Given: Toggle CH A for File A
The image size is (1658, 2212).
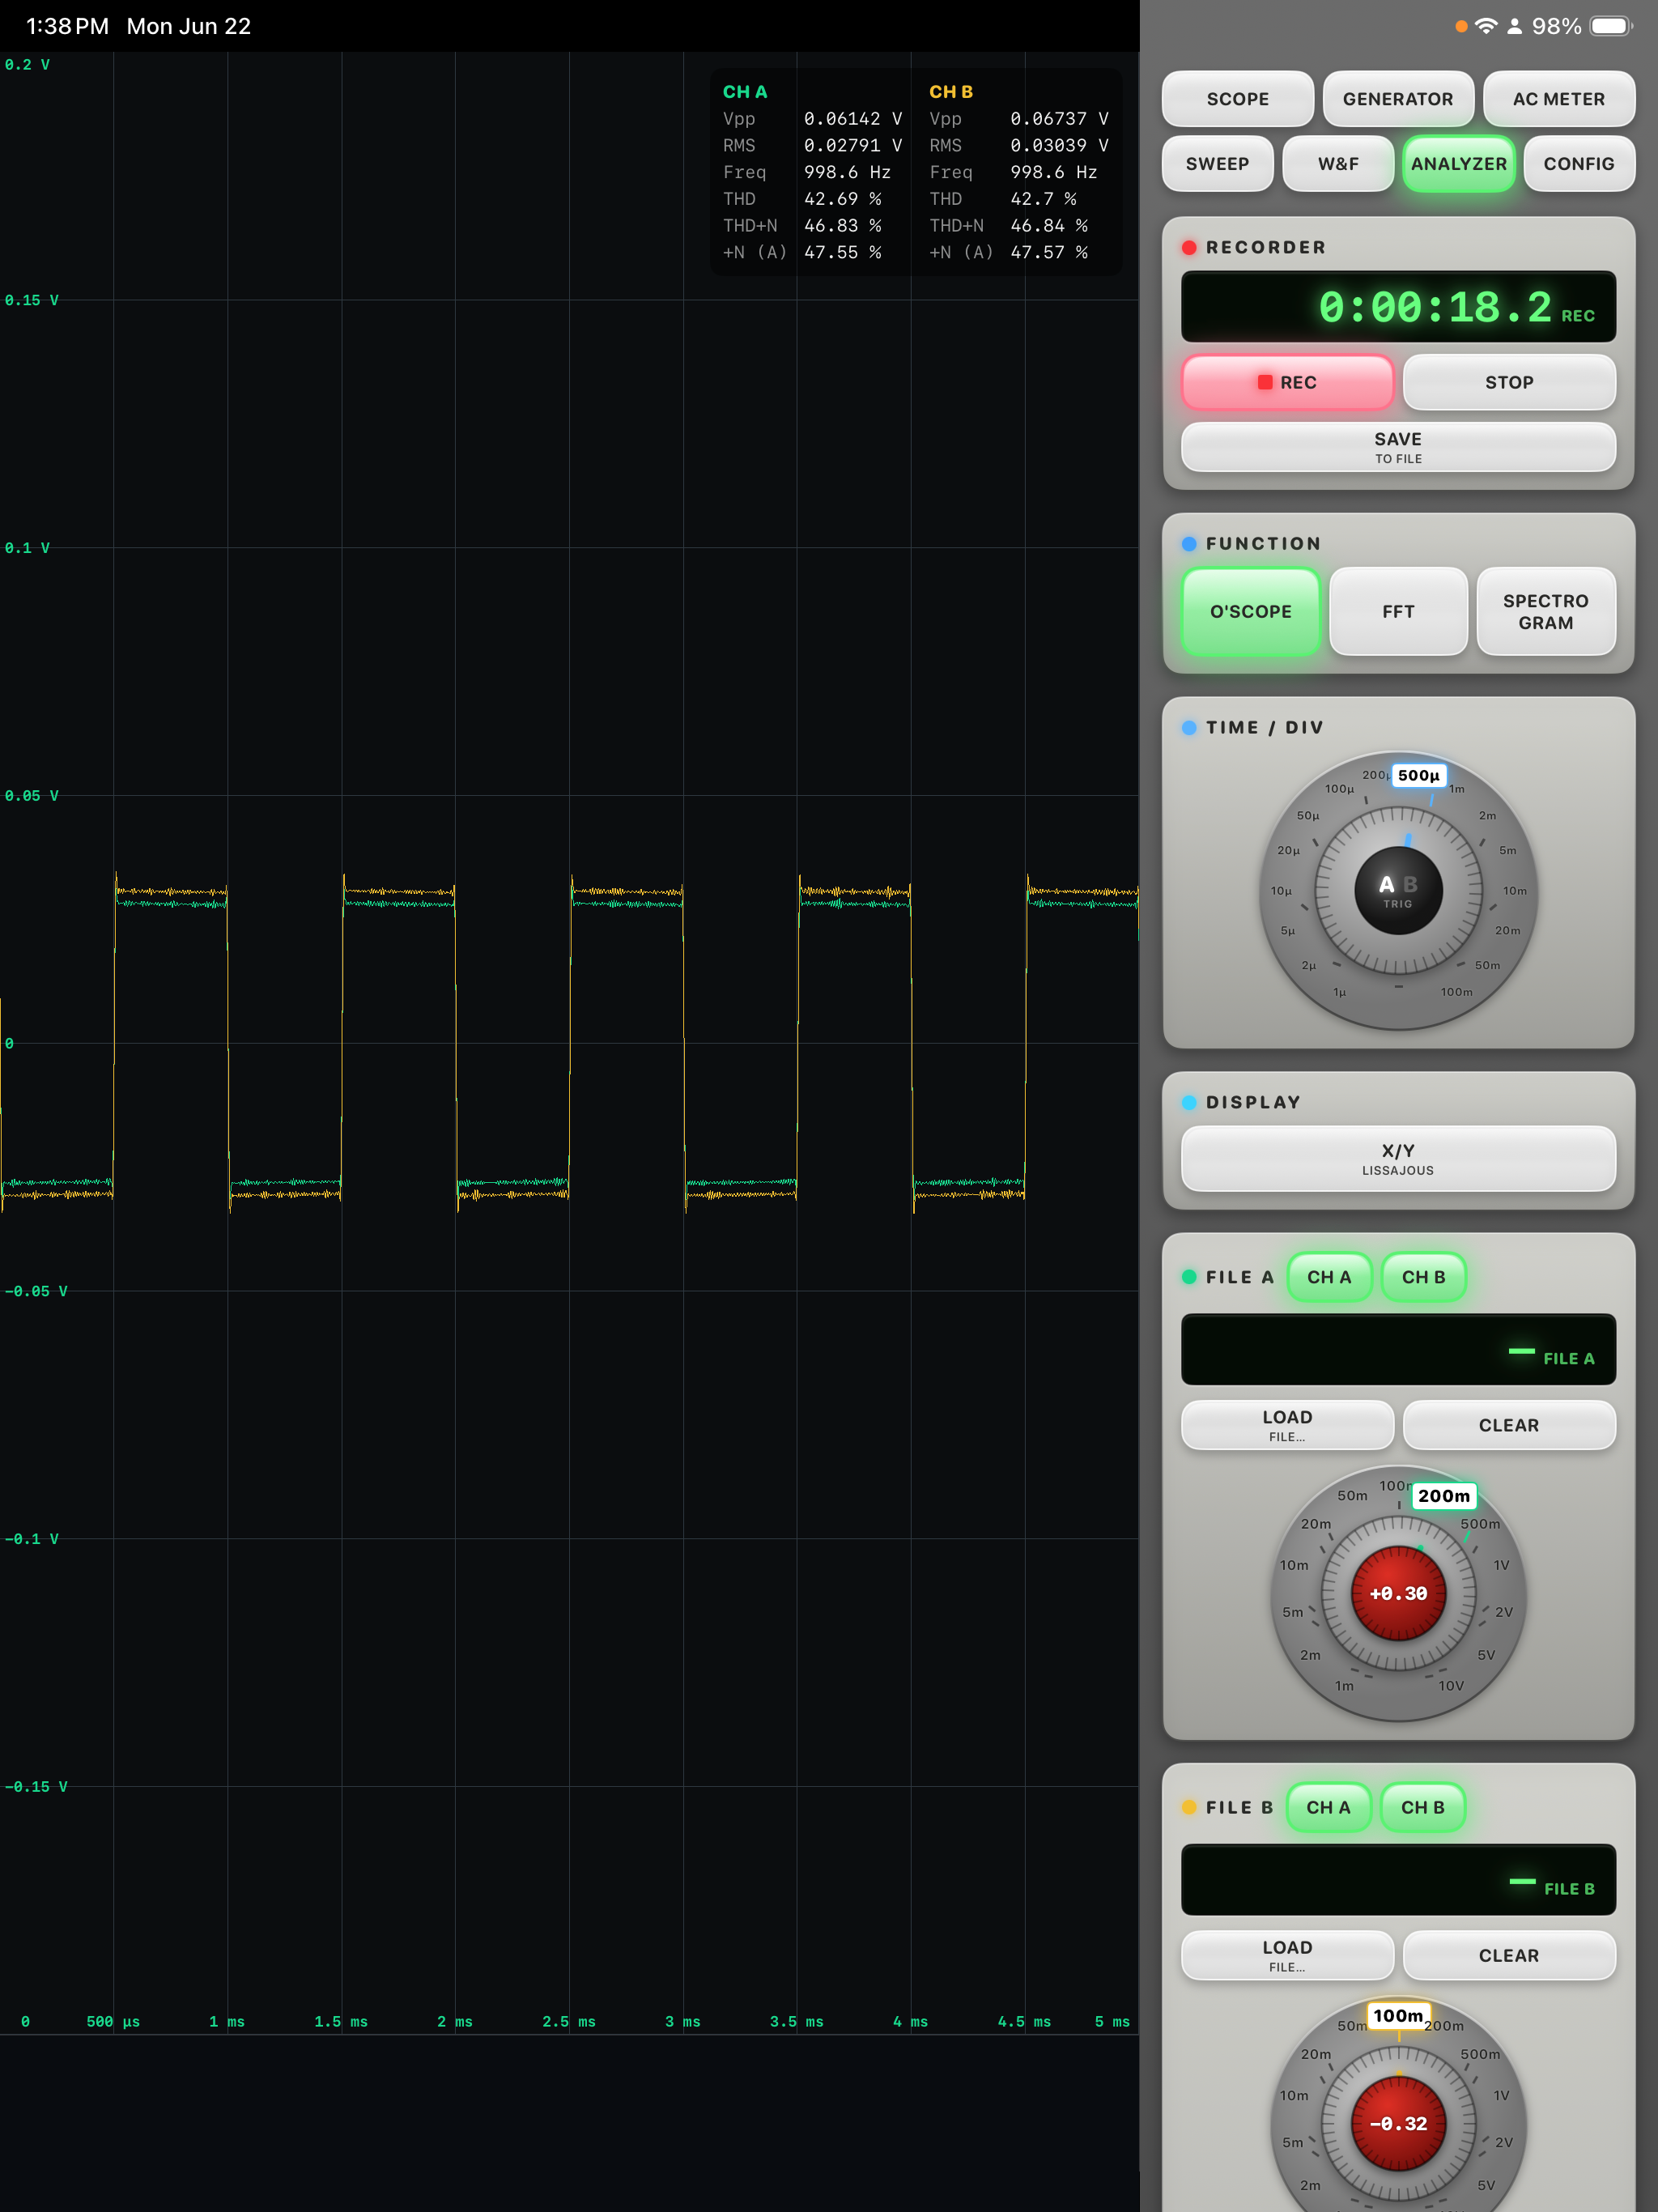Looking at the screenshot, I should (1329, 1277).
